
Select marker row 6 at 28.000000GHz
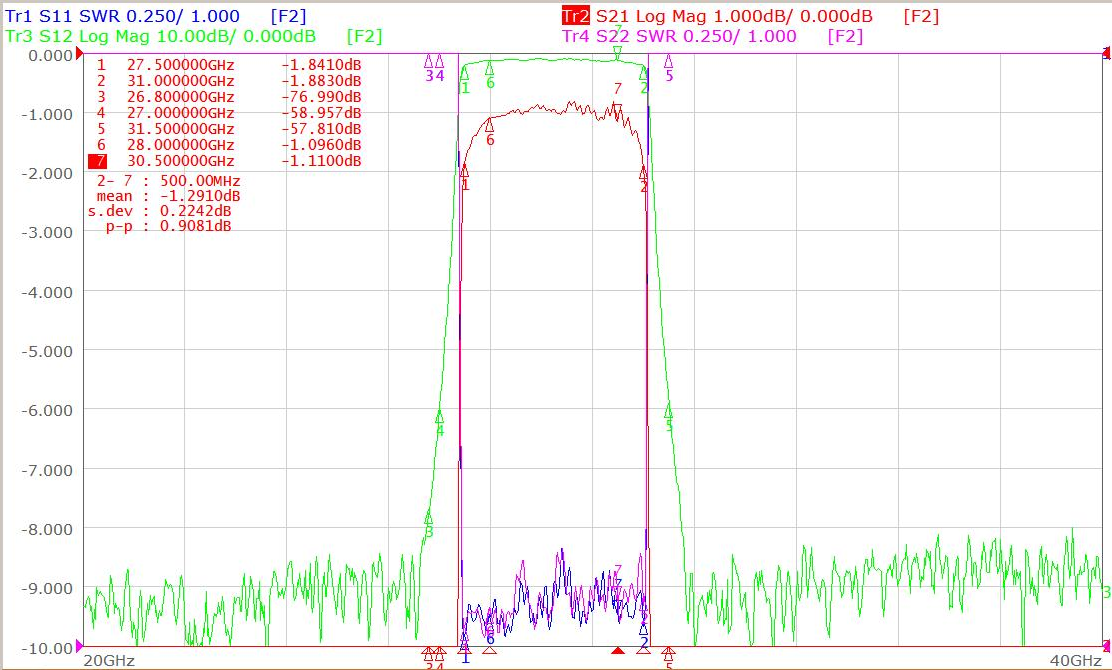point(228,145)
